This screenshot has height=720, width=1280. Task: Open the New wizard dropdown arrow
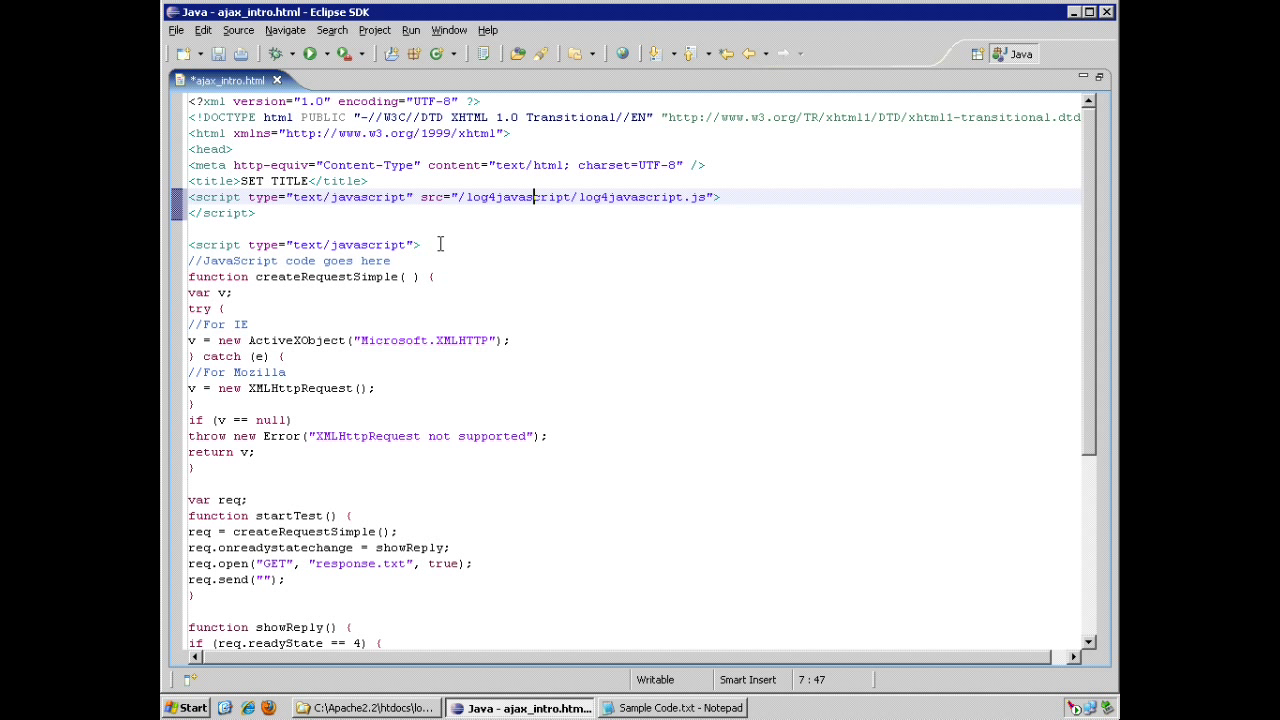tap(200, 54)
